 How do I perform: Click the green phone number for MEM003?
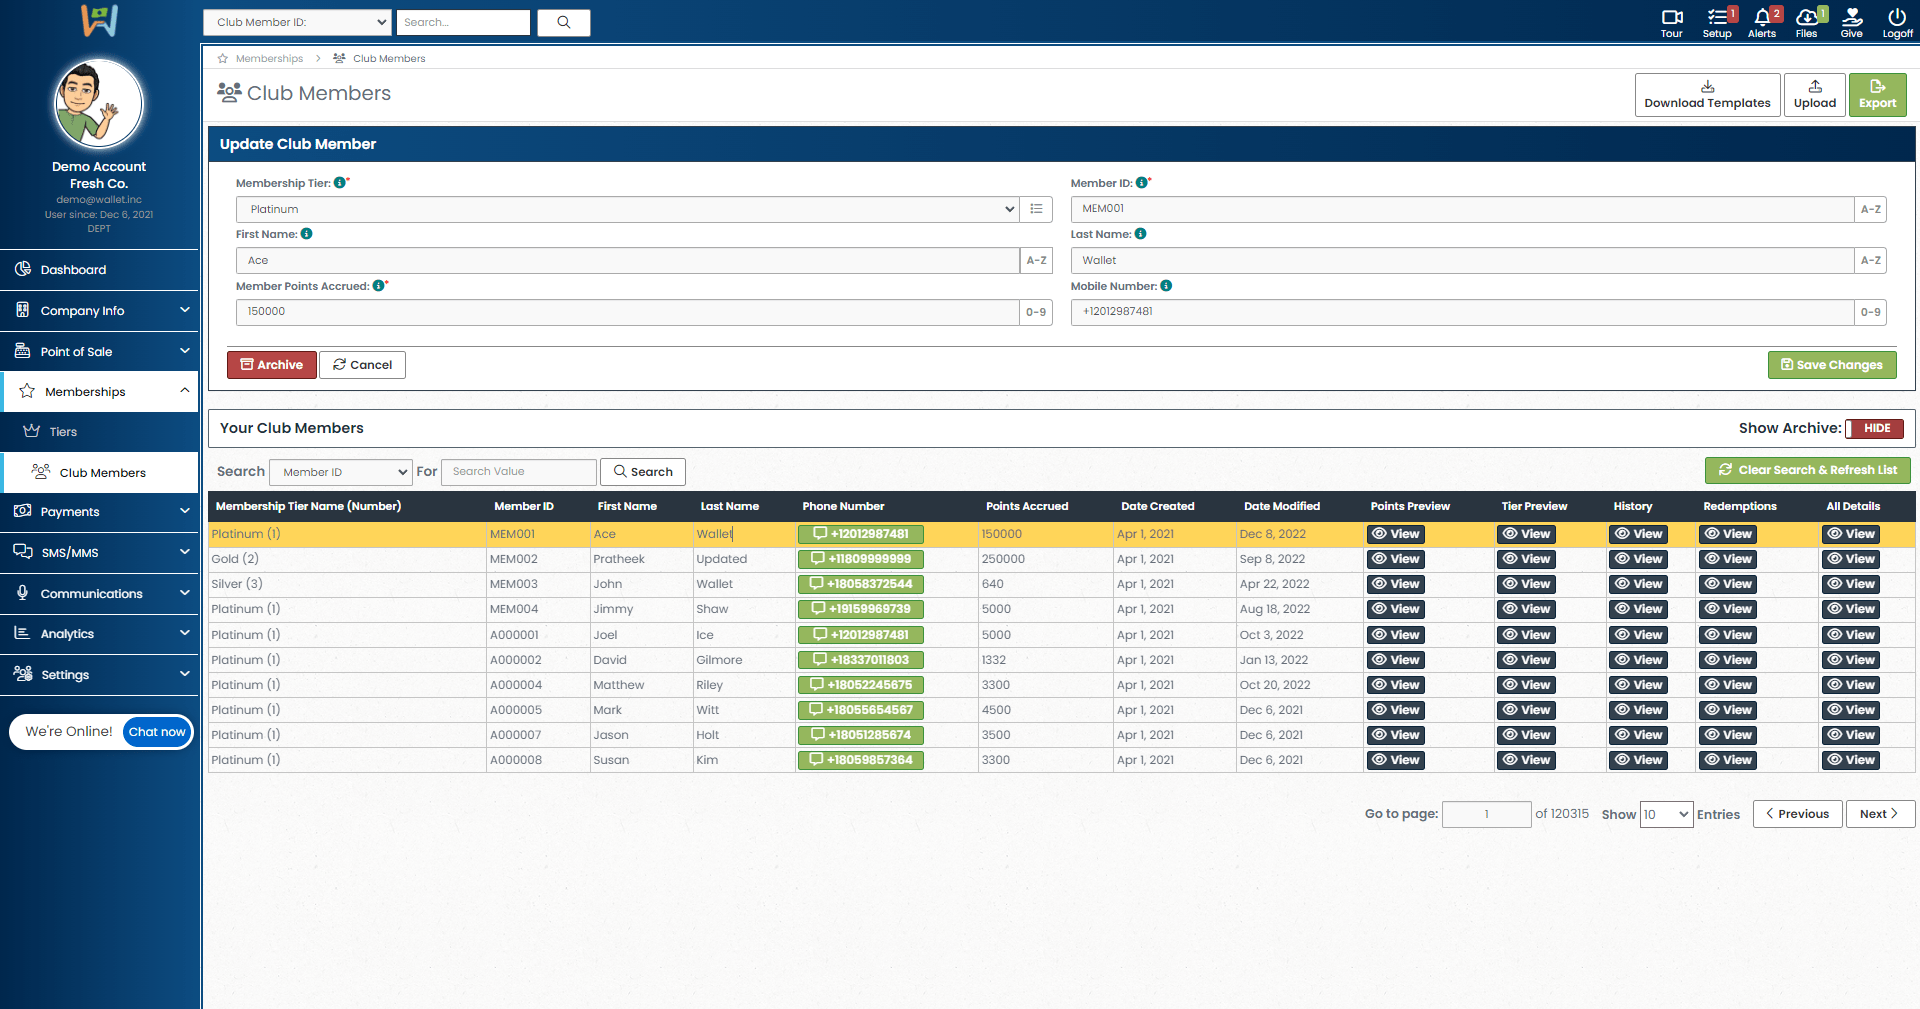(861, 584)
